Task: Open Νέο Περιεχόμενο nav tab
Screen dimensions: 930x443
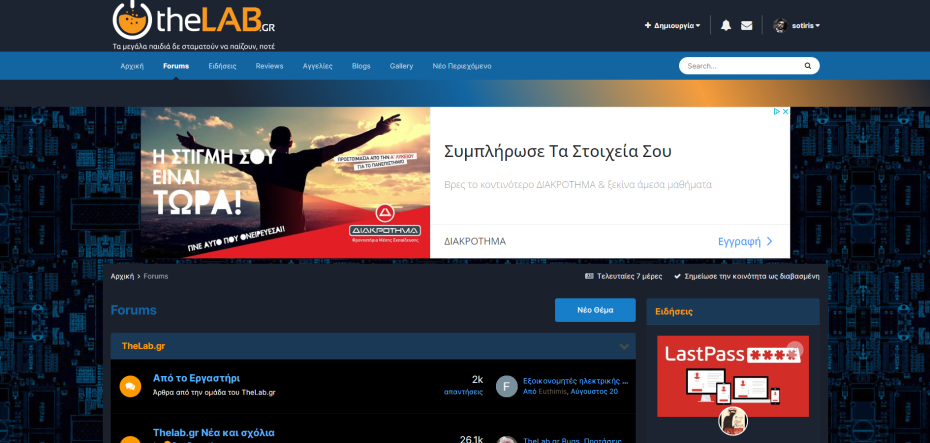Action: tap(462, 66)
